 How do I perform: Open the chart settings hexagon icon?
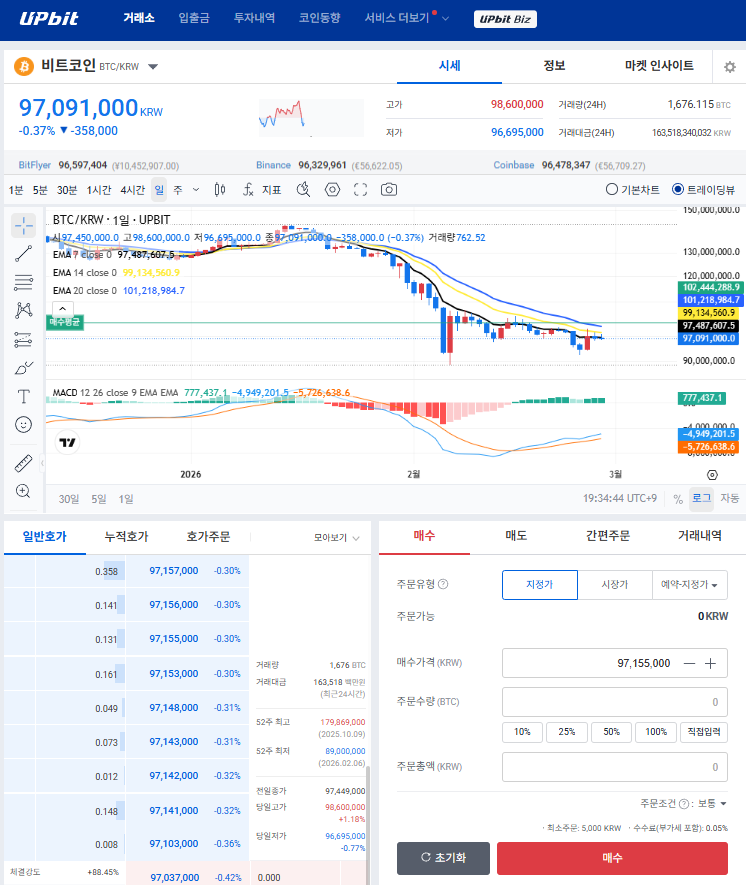[332, 190]
